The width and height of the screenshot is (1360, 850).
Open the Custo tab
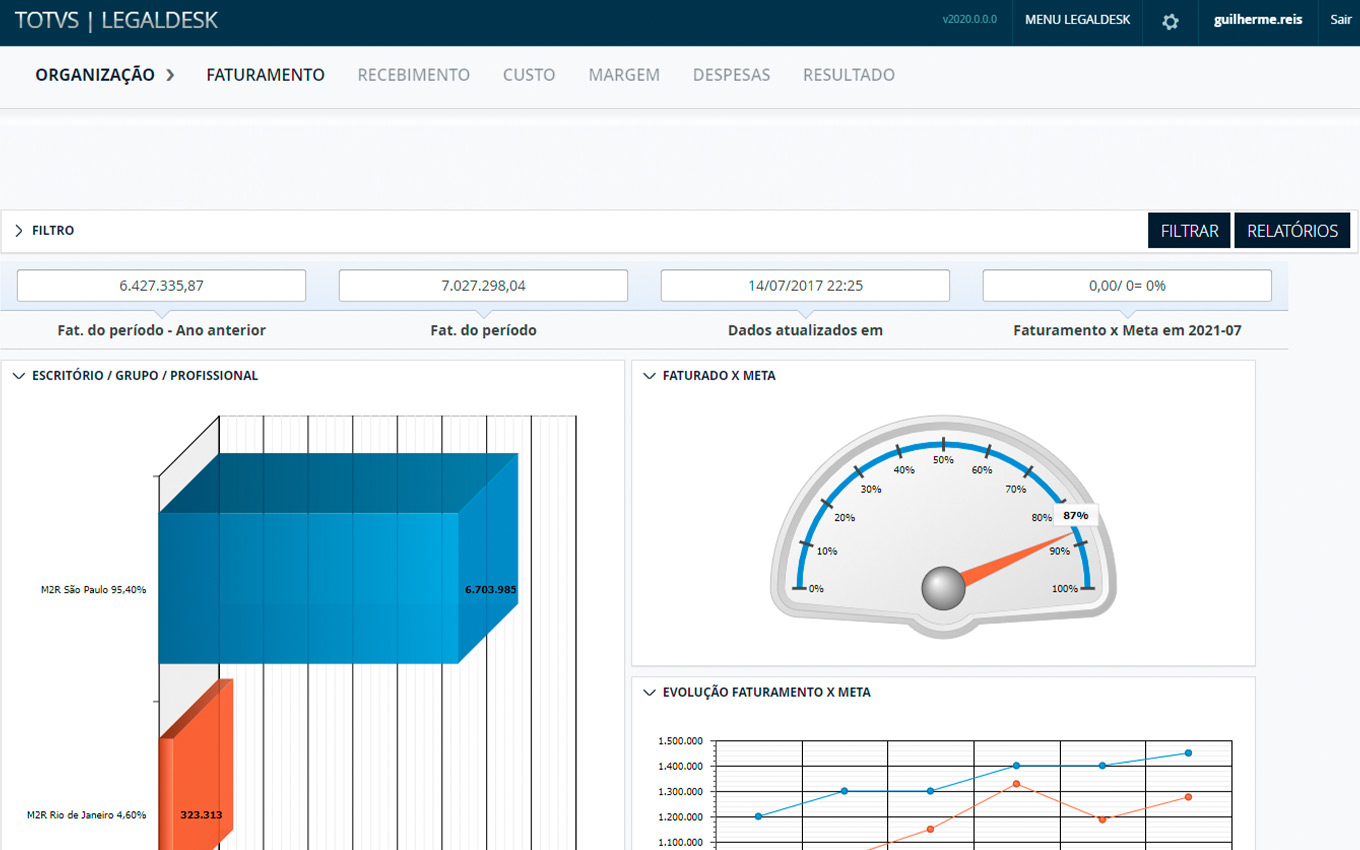click(528, 75)
